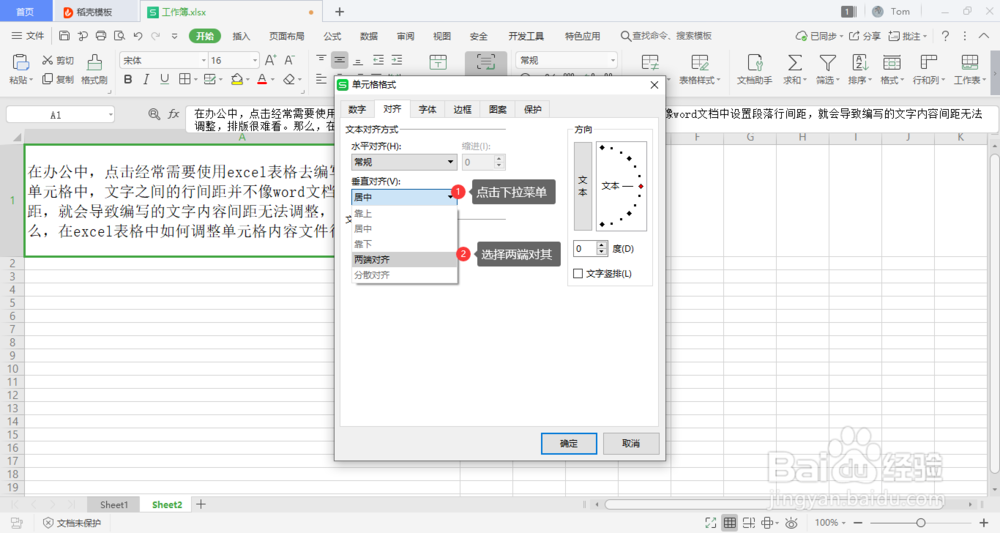
Task: Click the zoom slider handle
Action: coord(920,523)
